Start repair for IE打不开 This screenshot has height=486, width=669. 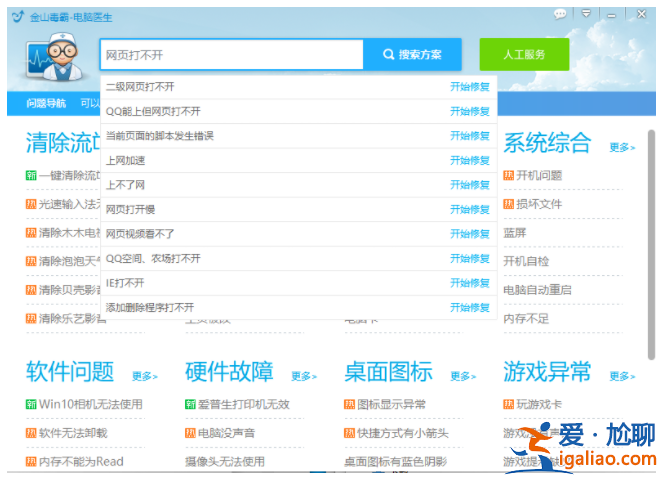(470, 283)
